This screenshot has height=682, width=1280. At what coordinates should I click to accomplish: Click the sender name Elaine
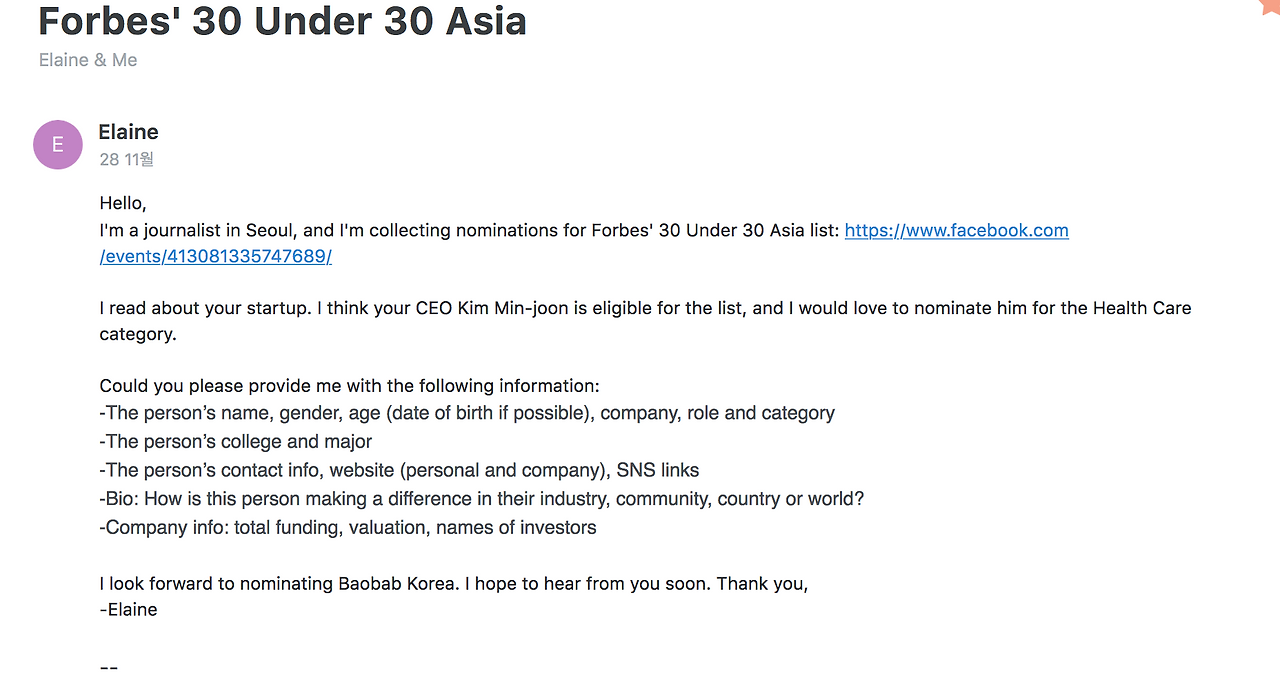pos(128,132)
